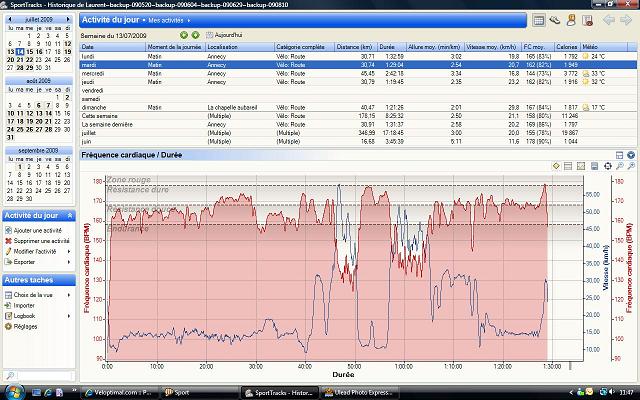This screenshot has height=400, width=640.
Task: Click Show Desktop quick launch icon
Action: [x=36, y=393]
